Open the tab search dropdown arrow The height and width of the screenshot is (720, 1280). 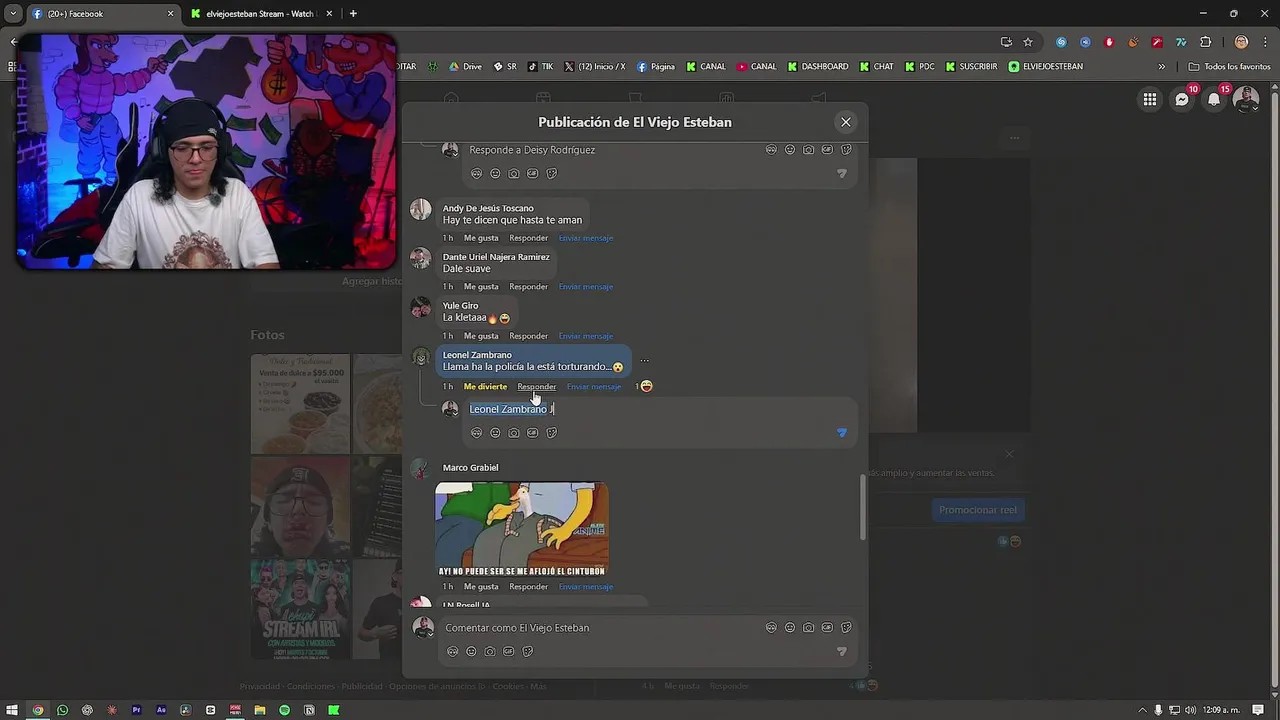(13, 14)
